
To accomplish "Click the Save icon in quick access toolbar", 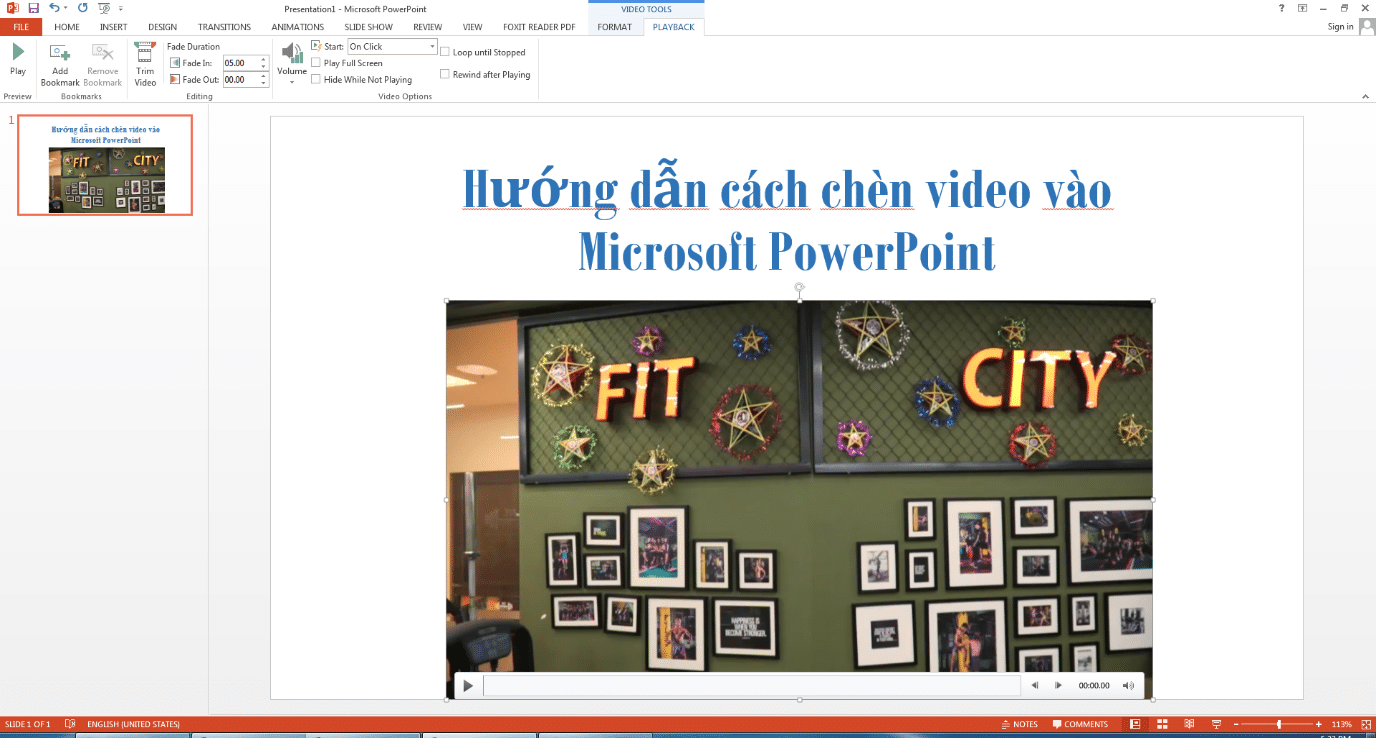I will click(x=33, y=8).
